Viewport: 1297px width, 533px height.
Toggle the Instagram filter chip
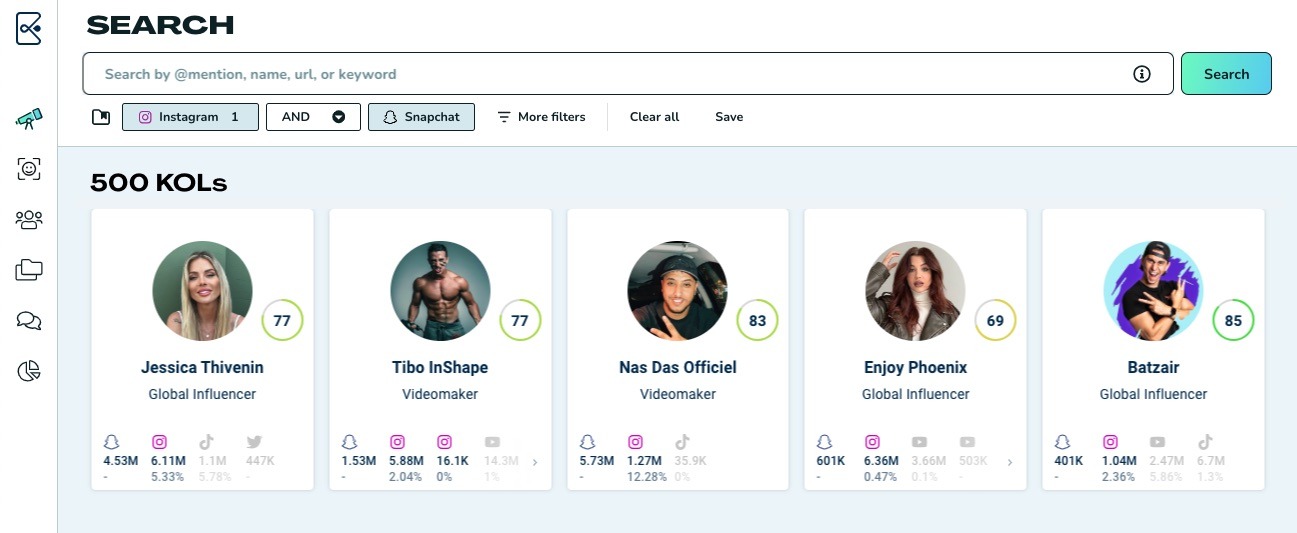coord(190,117)
